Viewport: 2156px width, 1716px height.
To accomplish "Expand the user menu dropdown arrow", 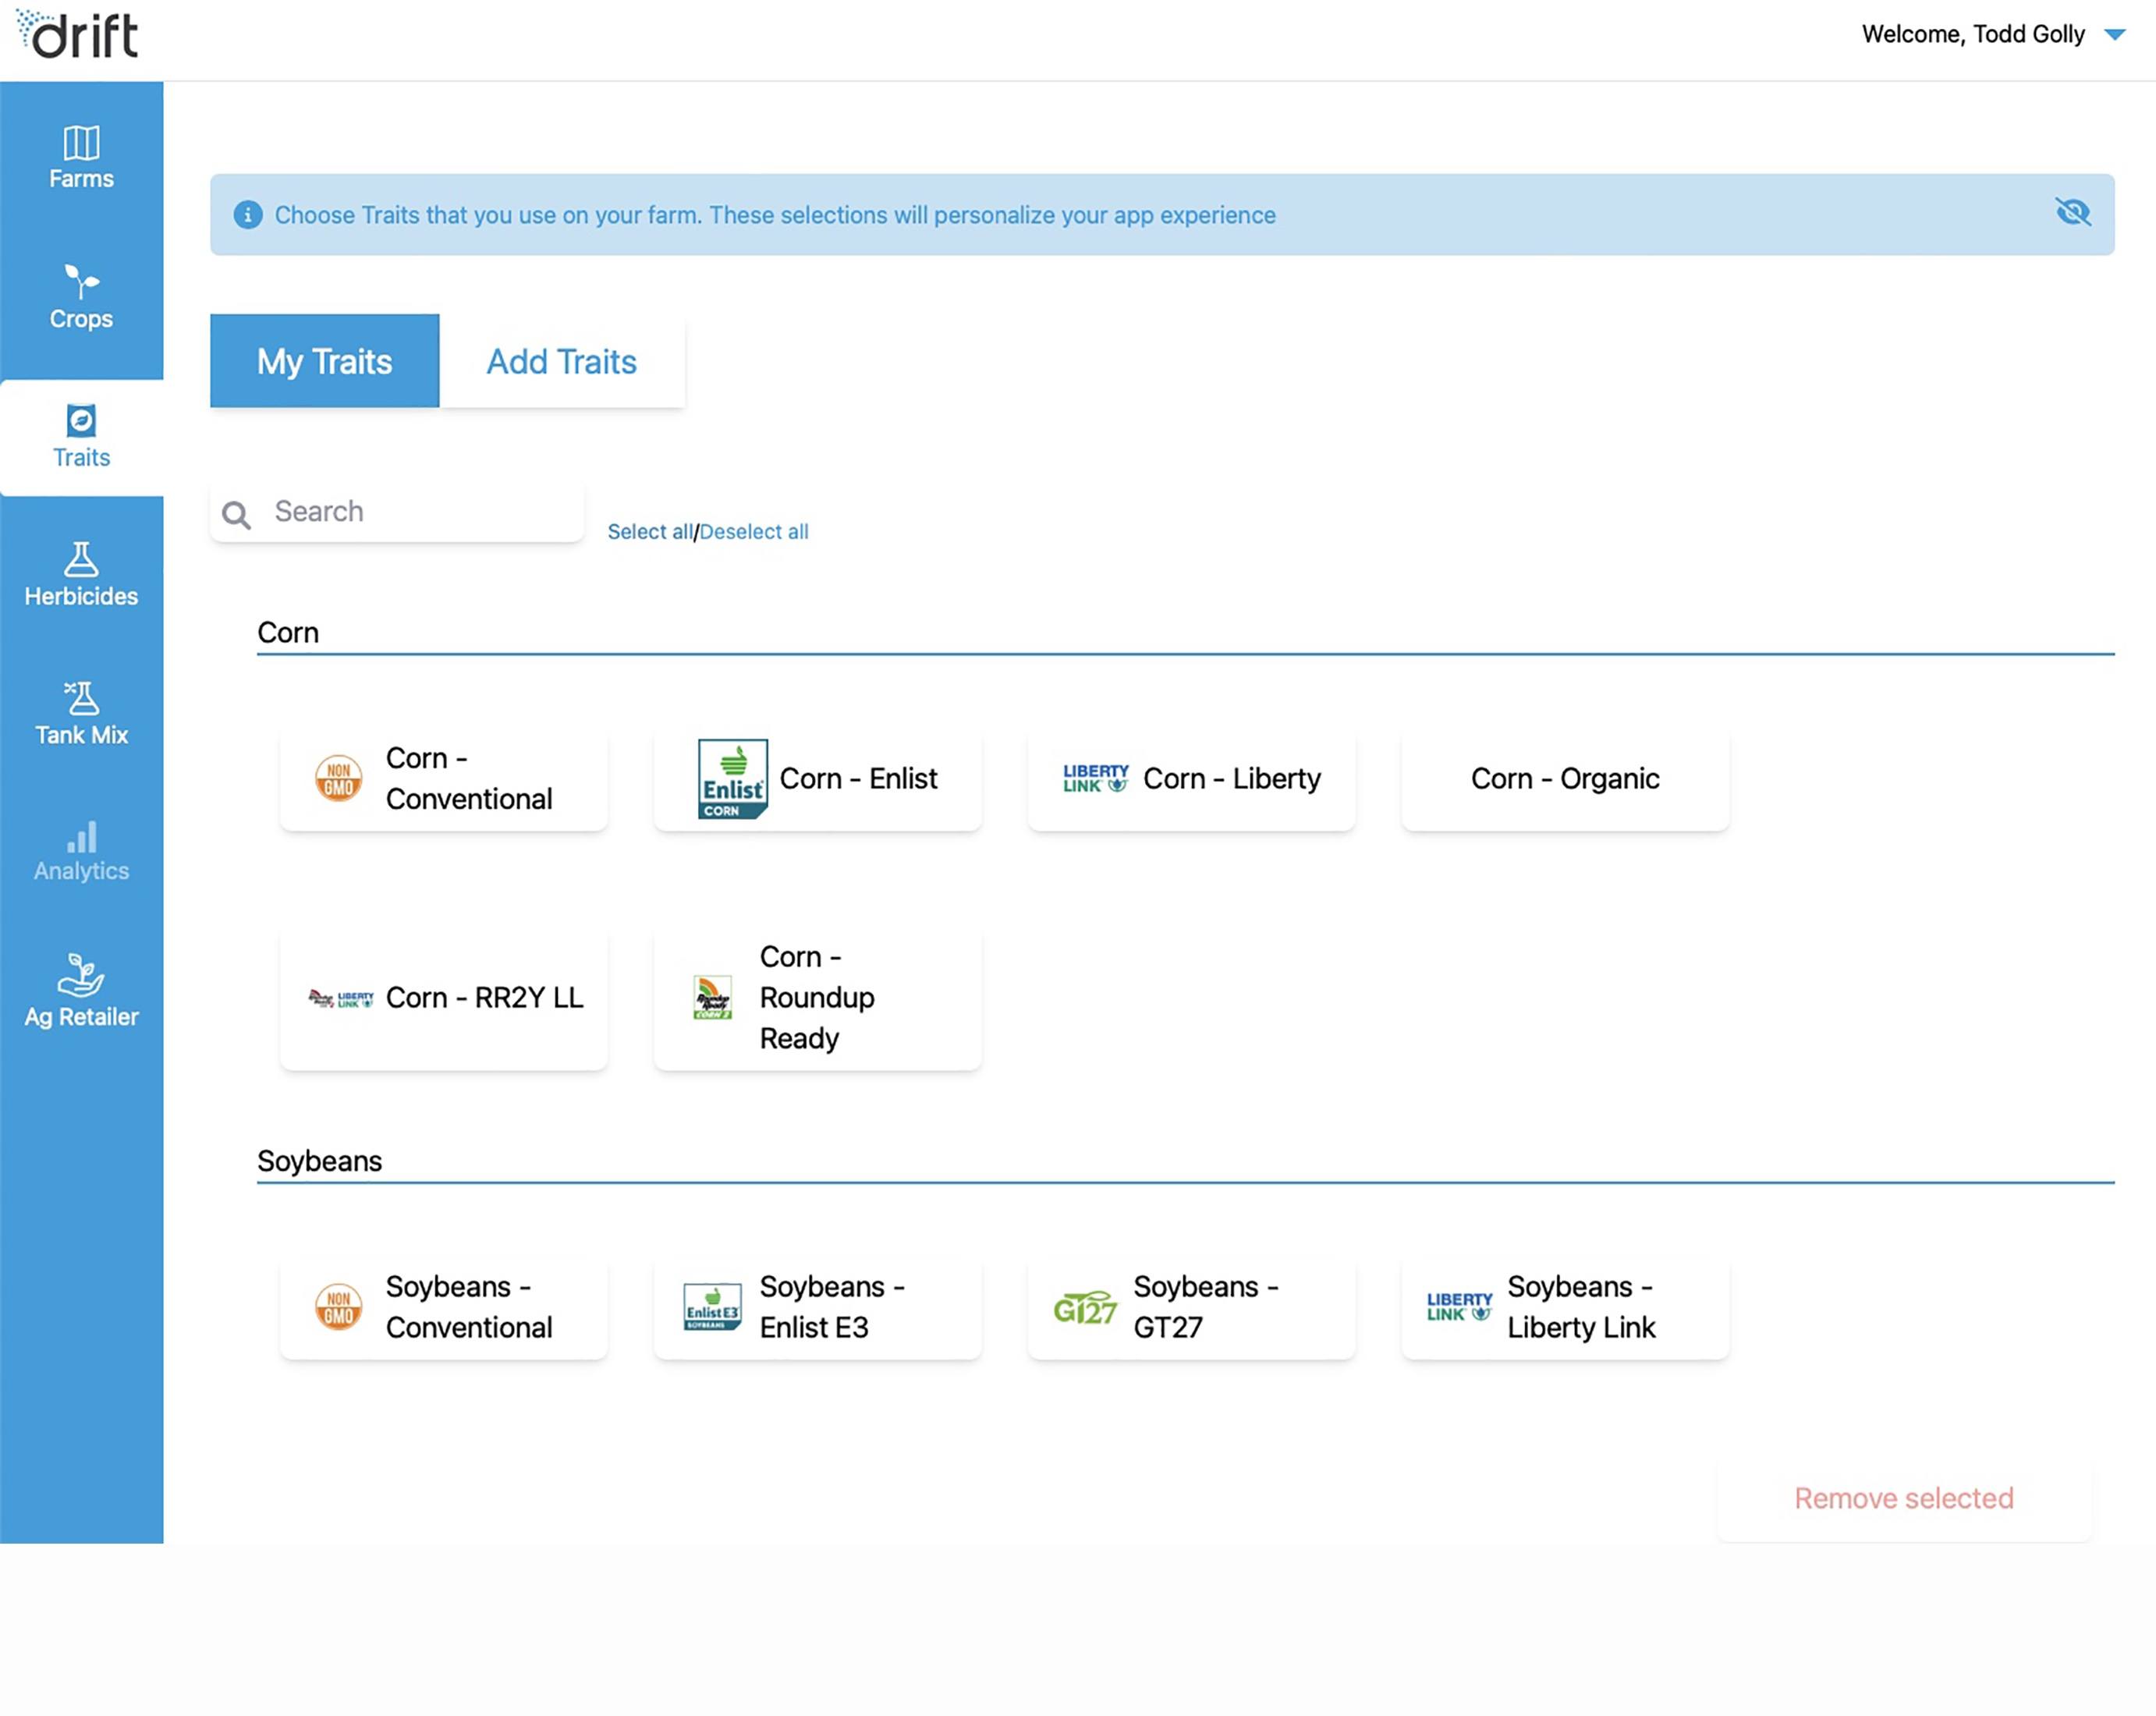I will 2114,34.
